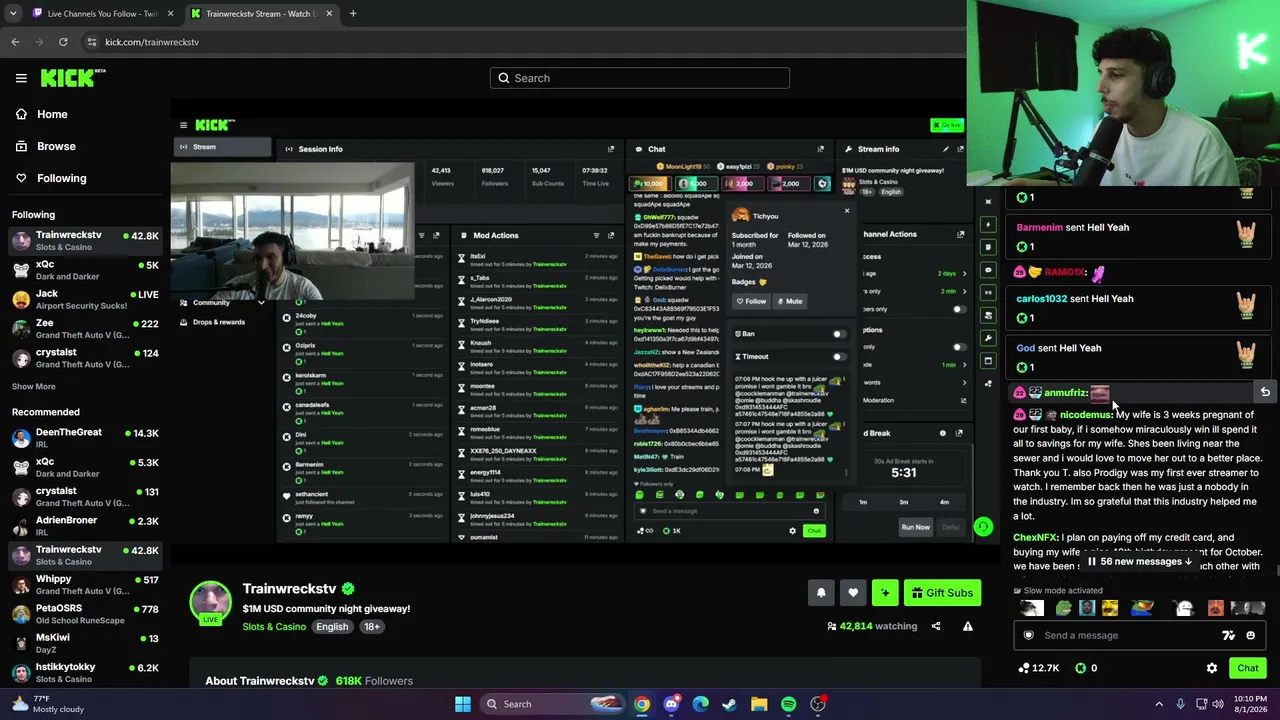The height and width of the screenshot is (720, 1280).
Task: Reload the browser page
Action: [63, 42]
